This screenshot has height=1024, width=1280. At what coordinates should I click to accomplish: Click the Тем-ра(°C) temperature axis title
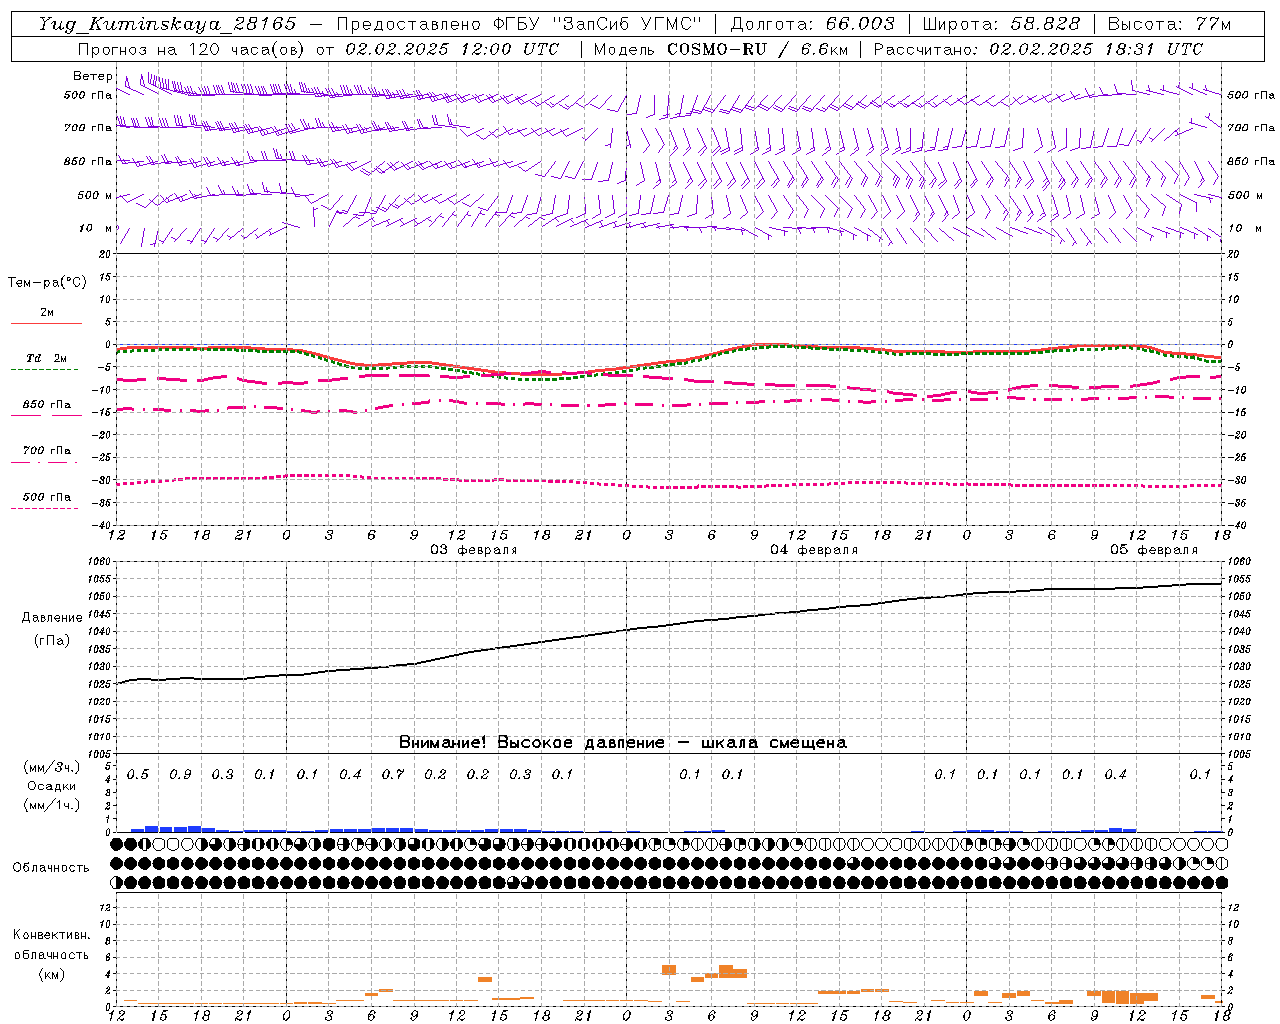click(47, 283)
